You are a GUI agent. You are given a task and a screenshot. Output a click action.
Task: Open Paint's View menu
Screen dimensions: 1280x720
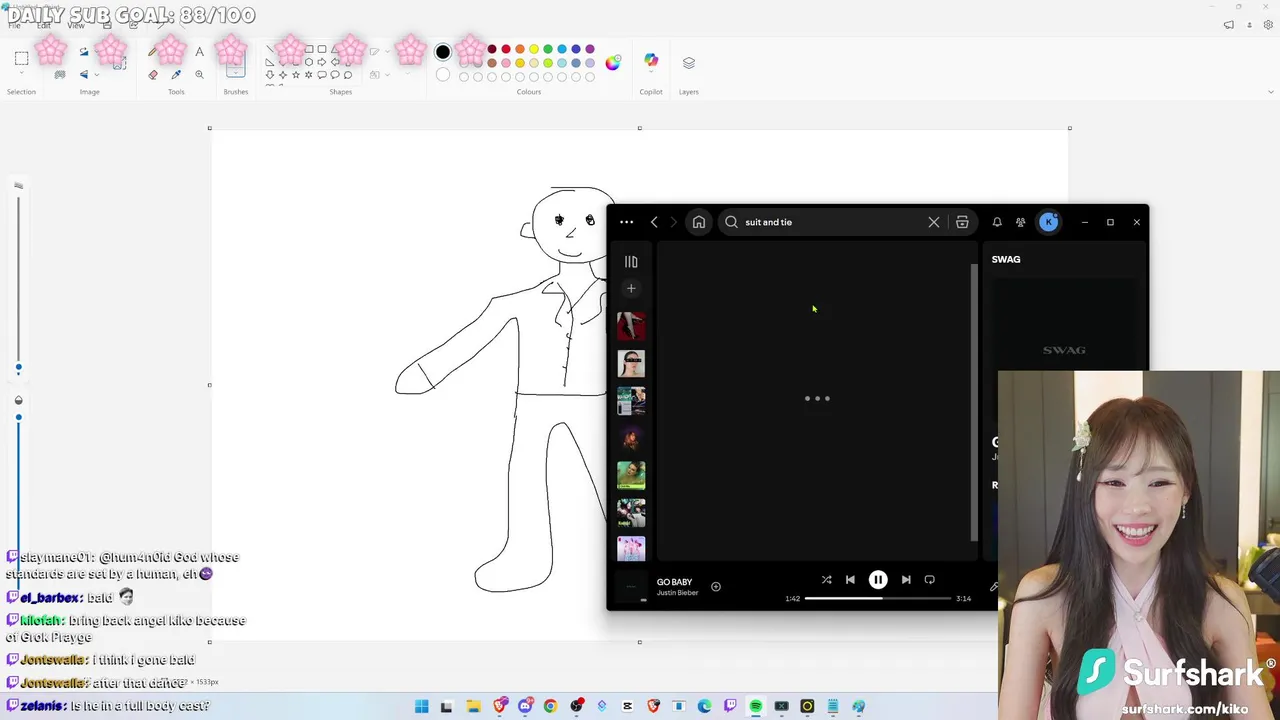[75, 25]
